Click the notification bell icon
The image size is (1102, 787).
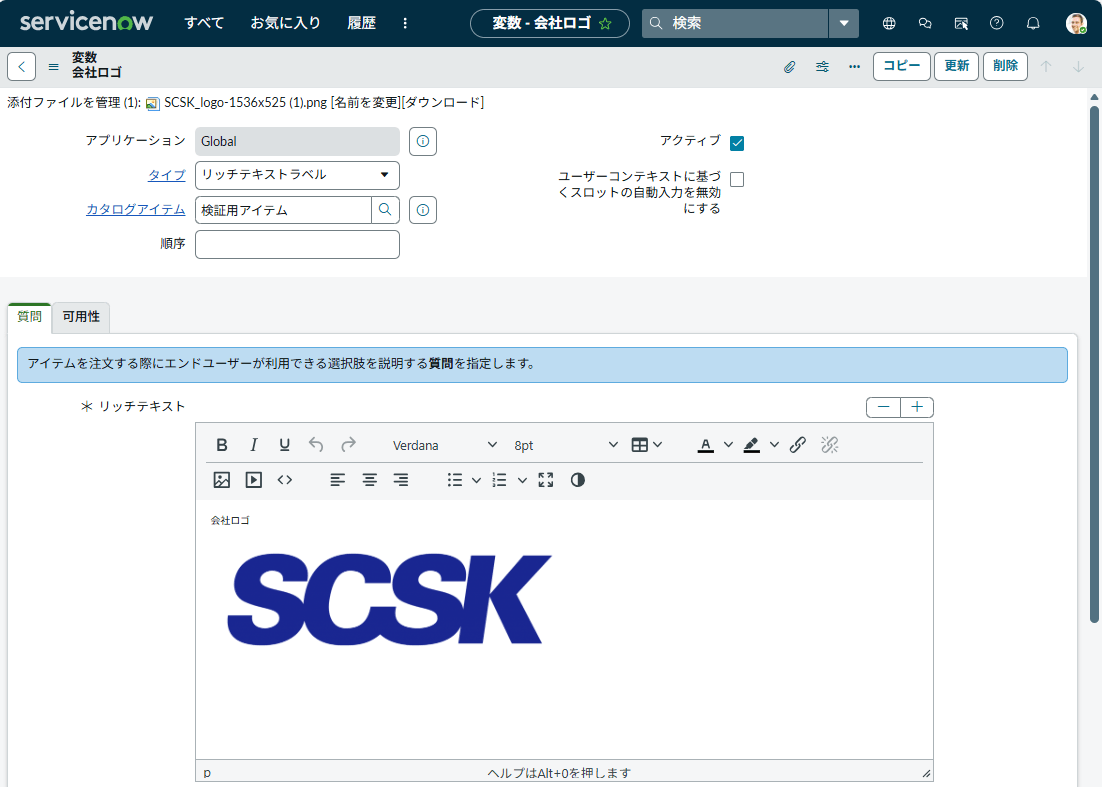tap(1033, 23)
